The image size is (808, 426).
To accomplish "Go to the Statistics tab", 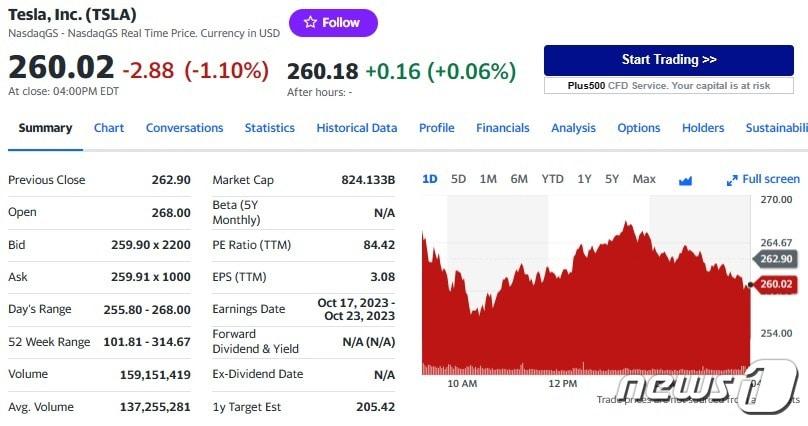I will (270, 128).
